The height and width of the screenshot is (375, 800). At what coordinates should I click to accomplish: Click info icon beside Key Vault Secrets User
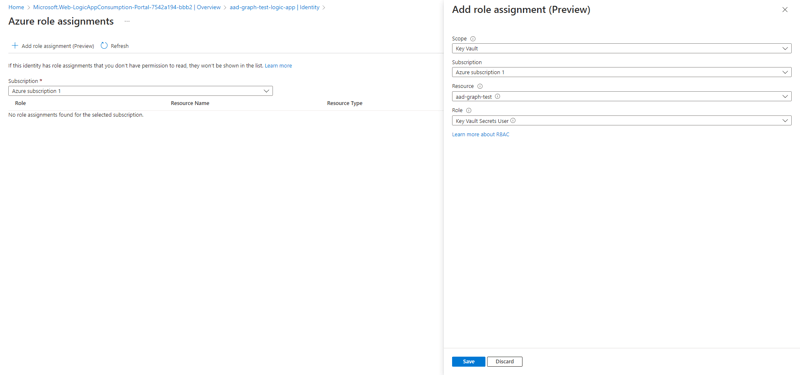point(513,121)
